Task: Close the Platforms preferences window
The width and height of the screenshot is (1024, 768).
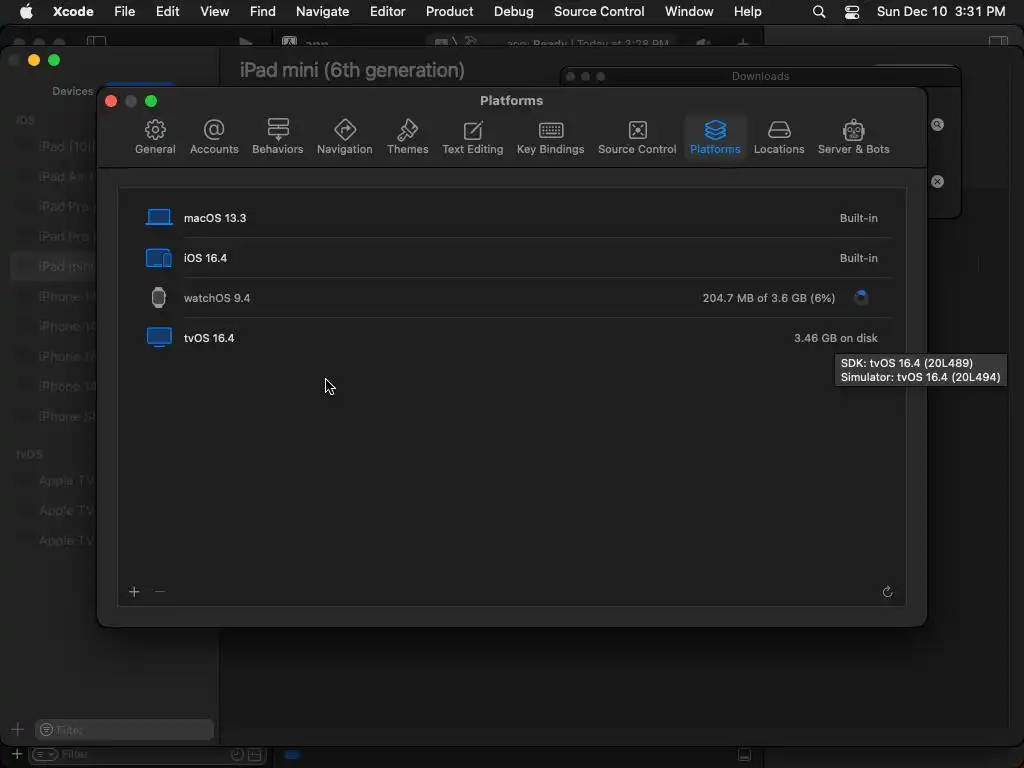Action: point(111,101)
